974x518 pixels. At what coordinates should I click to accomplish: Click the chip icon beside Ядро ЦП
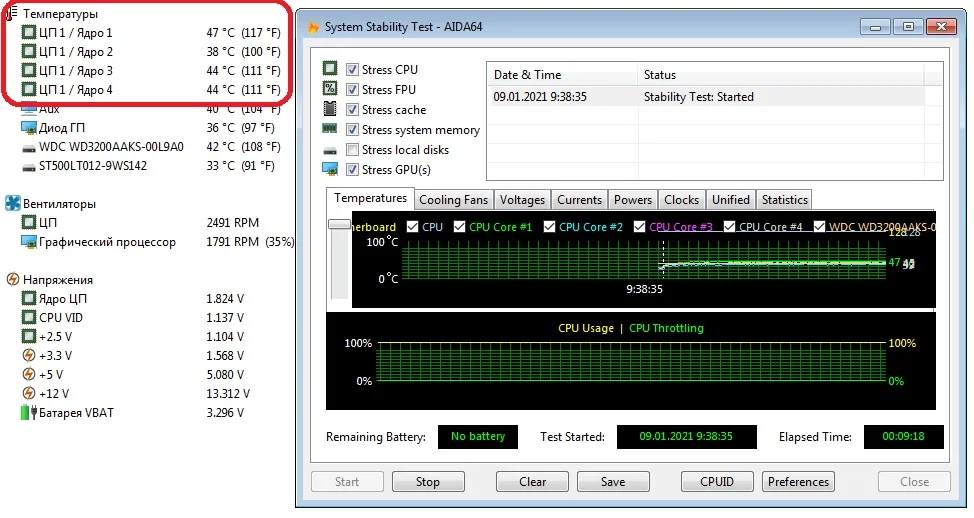coord(29,298)
